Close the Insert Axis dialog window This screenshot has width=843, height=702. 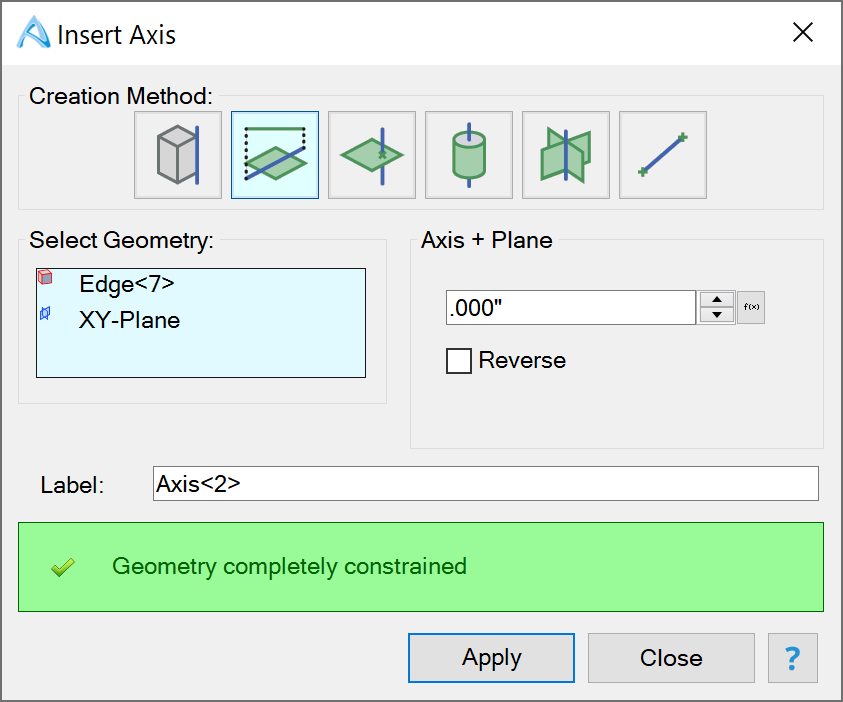pos(803,32)
